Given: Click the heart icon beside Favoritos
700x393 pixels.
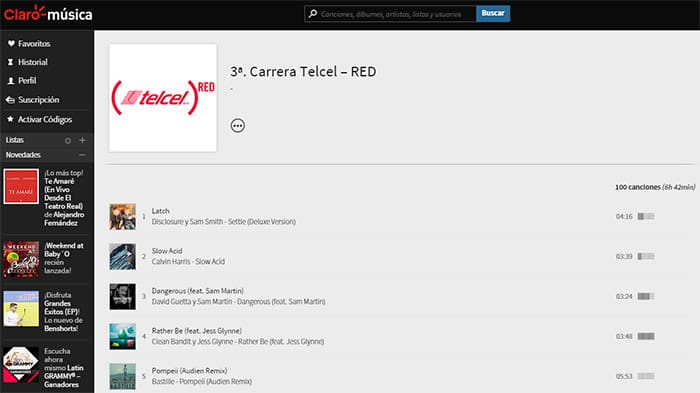Looking at the screenshot, I should tap(11, 43).
